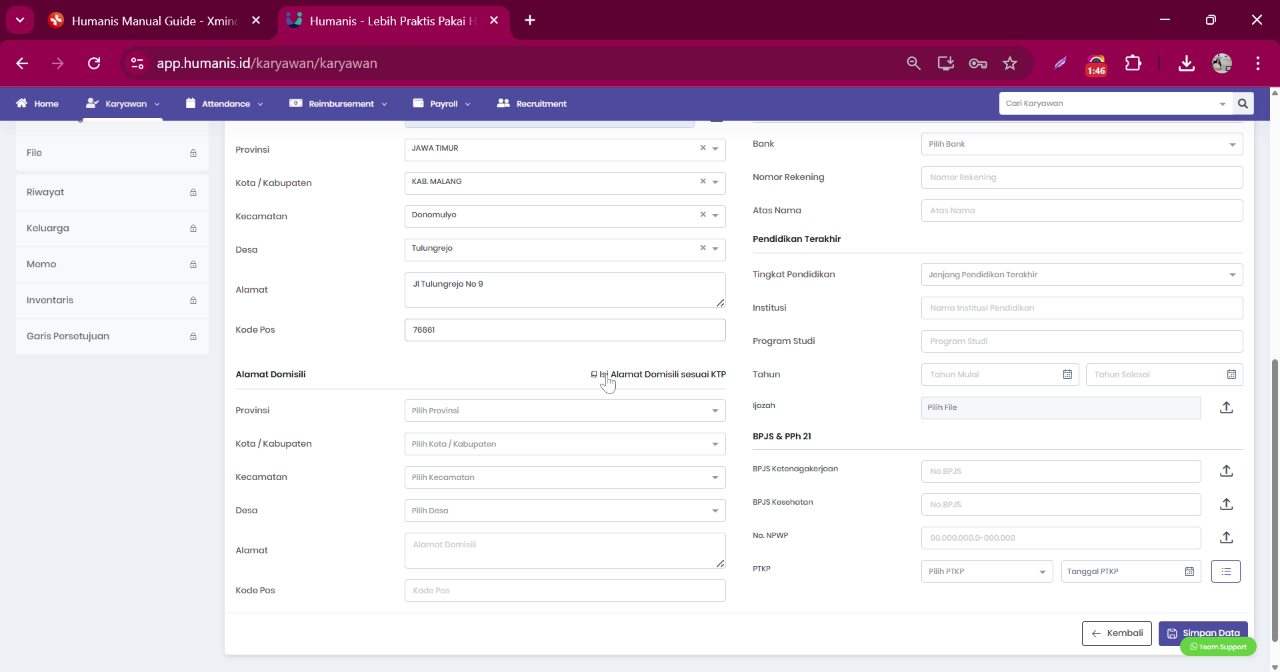Click the Nomor Rekening input field

[1082, 177]
